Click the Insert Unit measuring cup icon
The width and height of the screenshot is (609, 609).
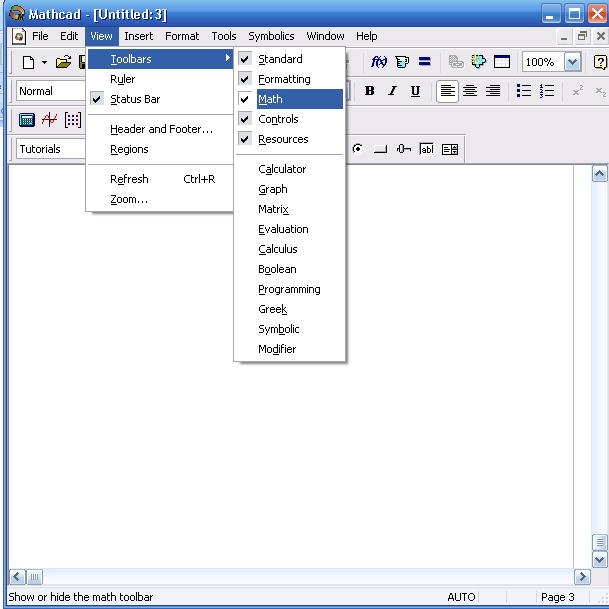(x=402, y=62)
